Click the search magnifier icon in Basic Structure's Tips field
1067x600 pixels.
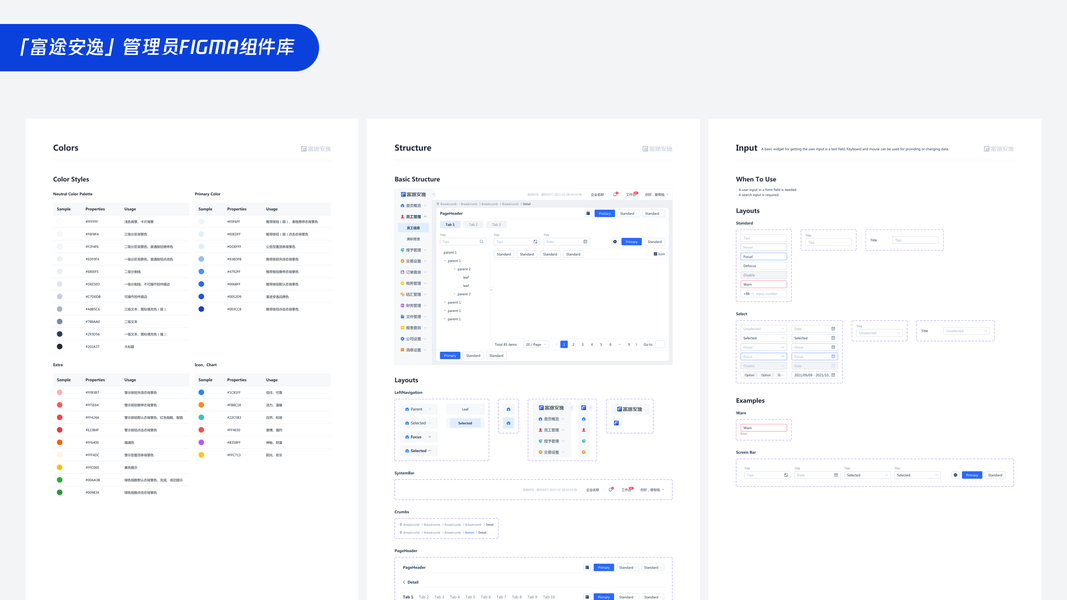[481, 241]
